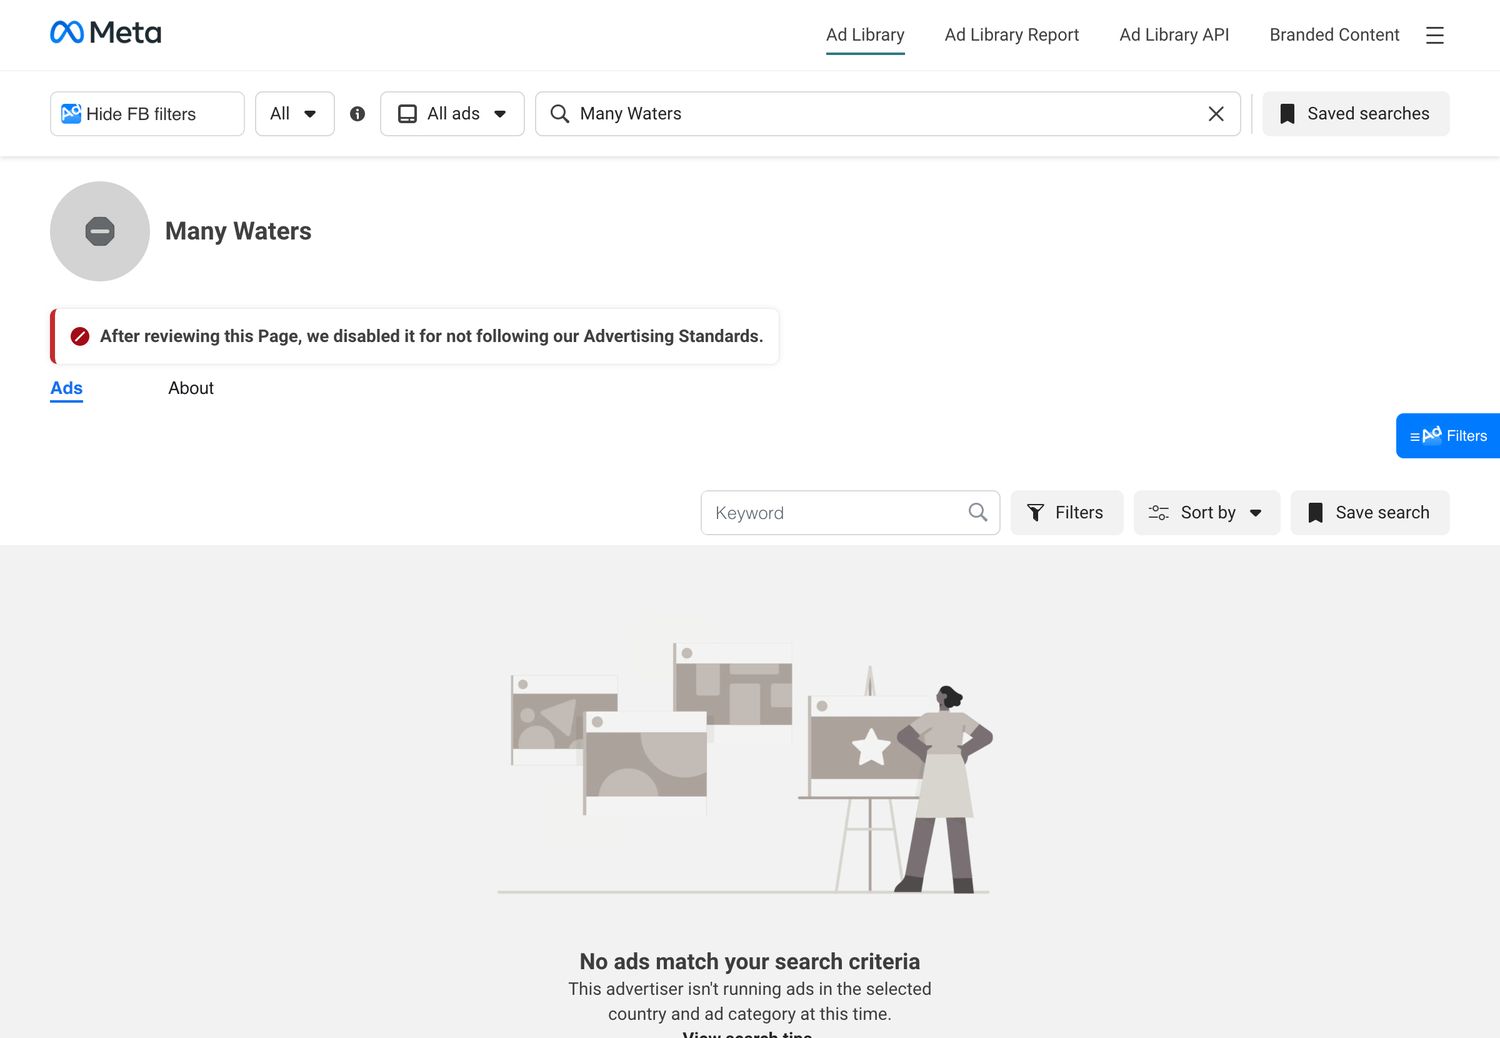This screenshot has width=1500, height=1038.
Task: Go to Ad Library API
Action: point(1174,35)
